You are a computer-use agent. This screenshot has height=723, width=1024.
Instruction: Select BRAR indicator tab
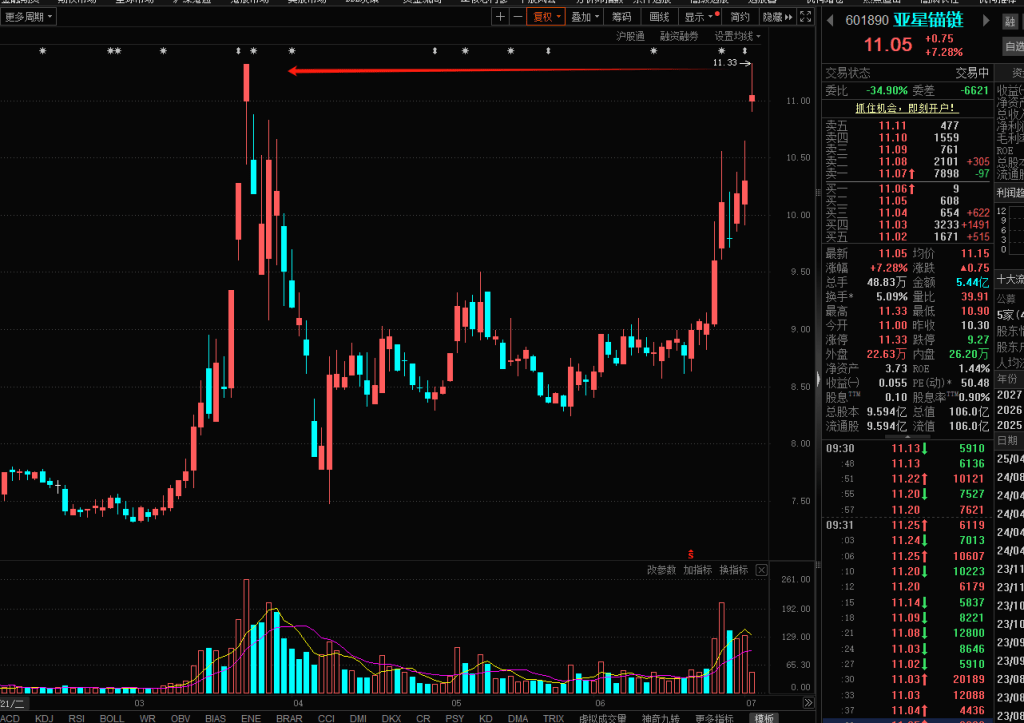(x=289, y=718)
